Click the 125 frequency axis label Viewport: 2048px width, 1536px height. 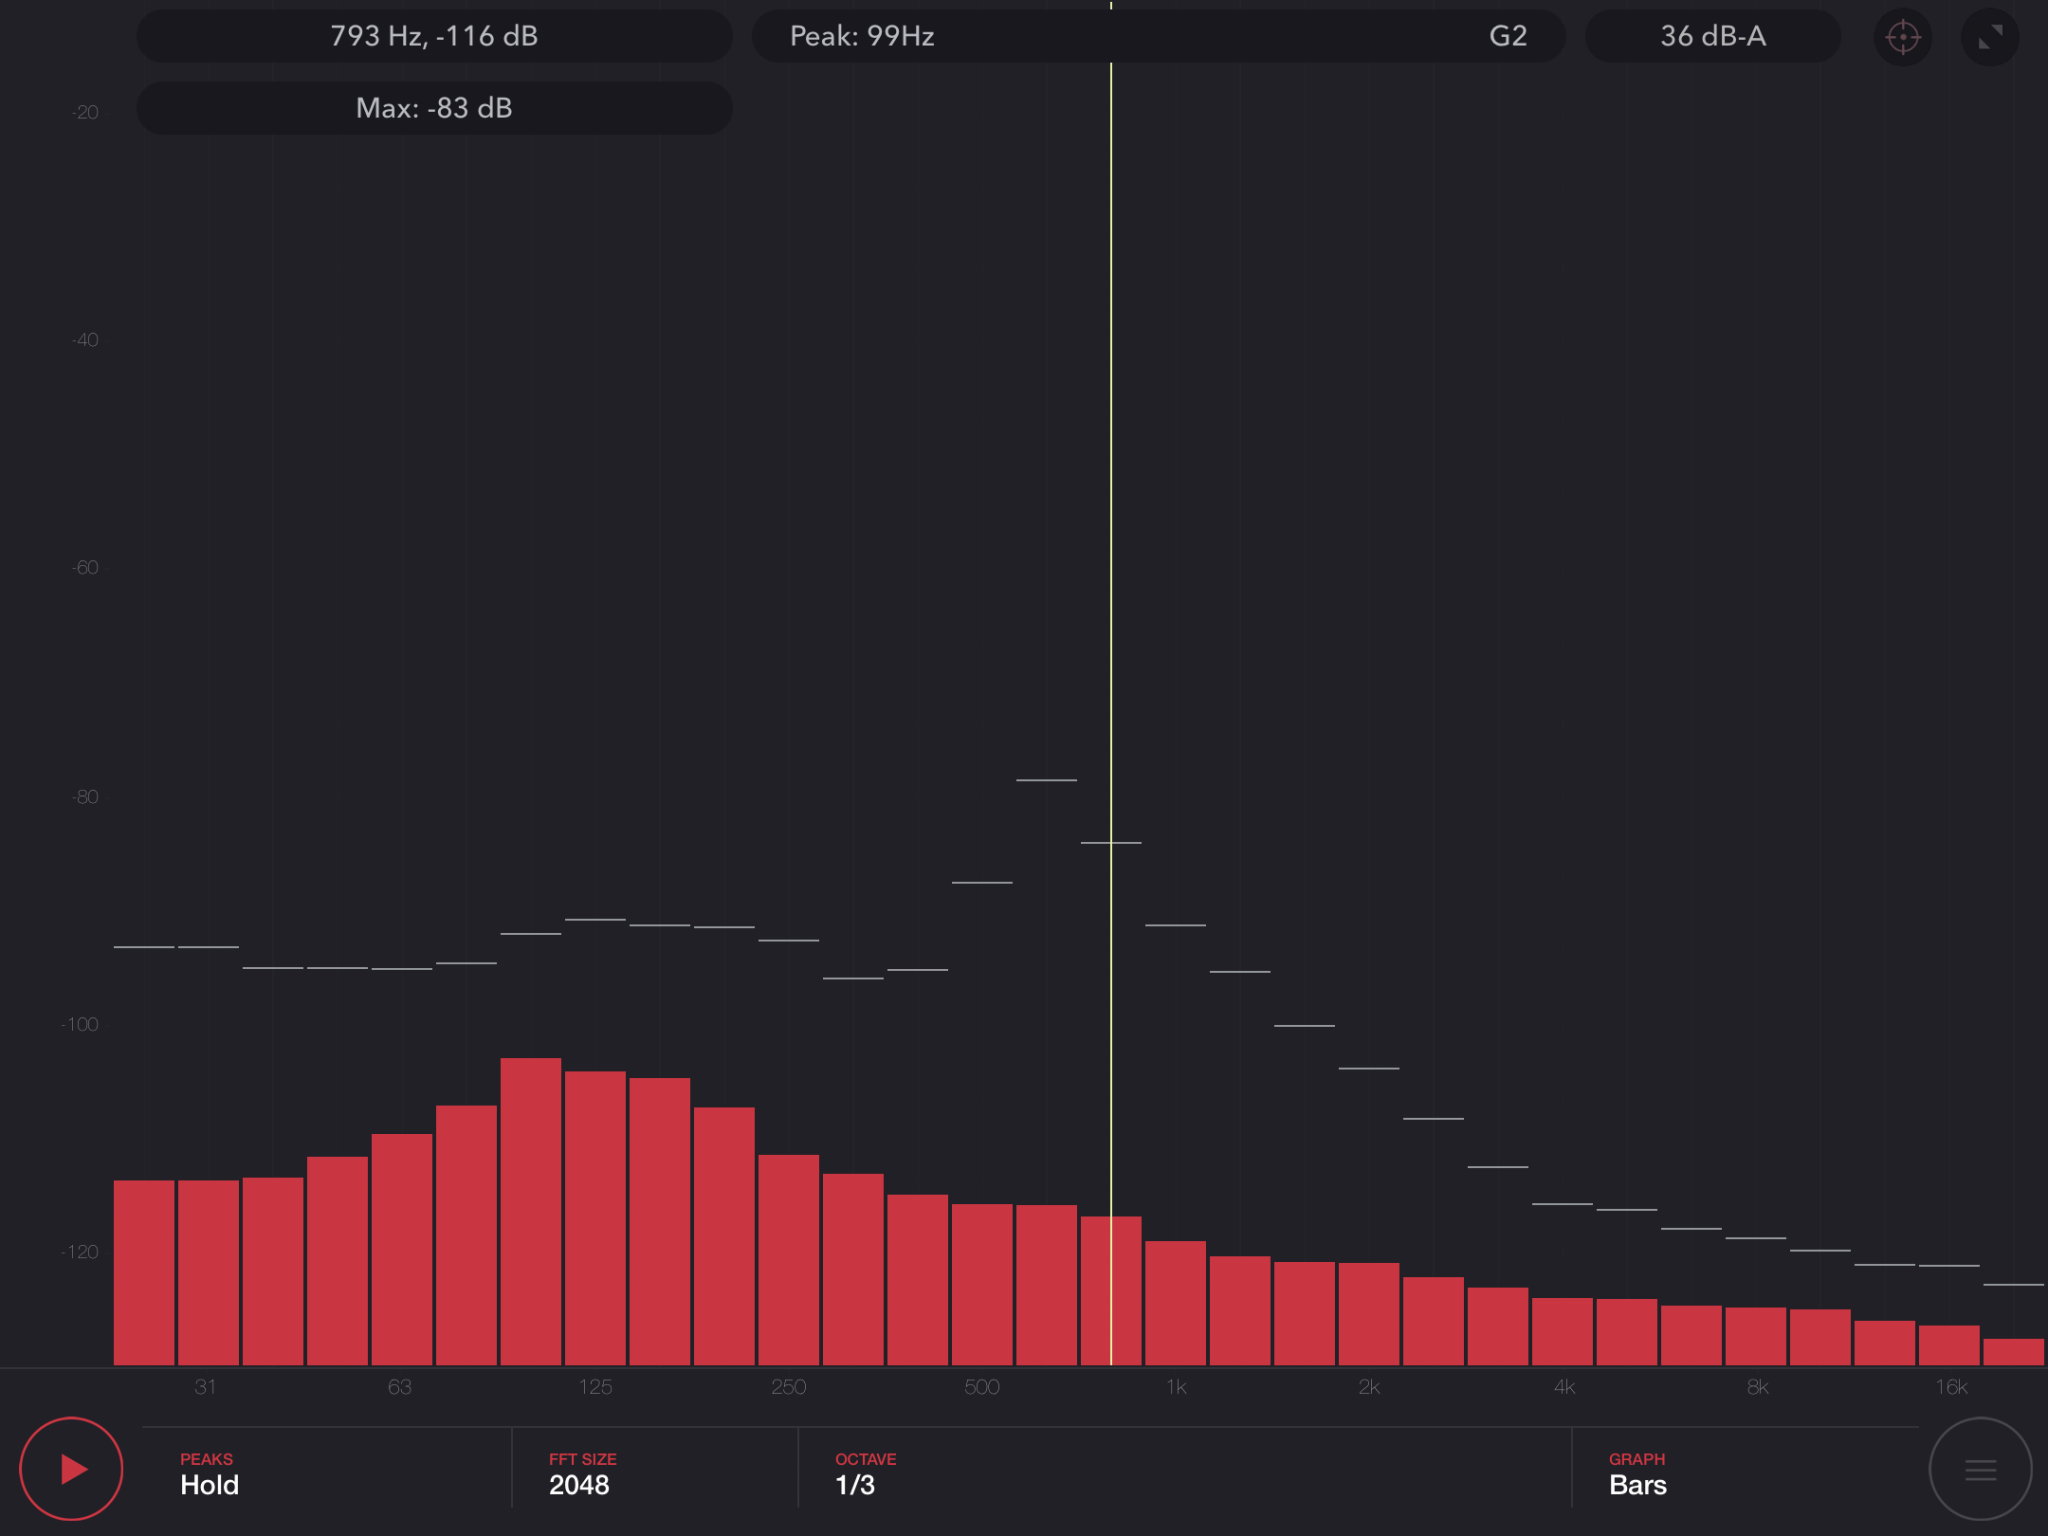point(595,1387)
